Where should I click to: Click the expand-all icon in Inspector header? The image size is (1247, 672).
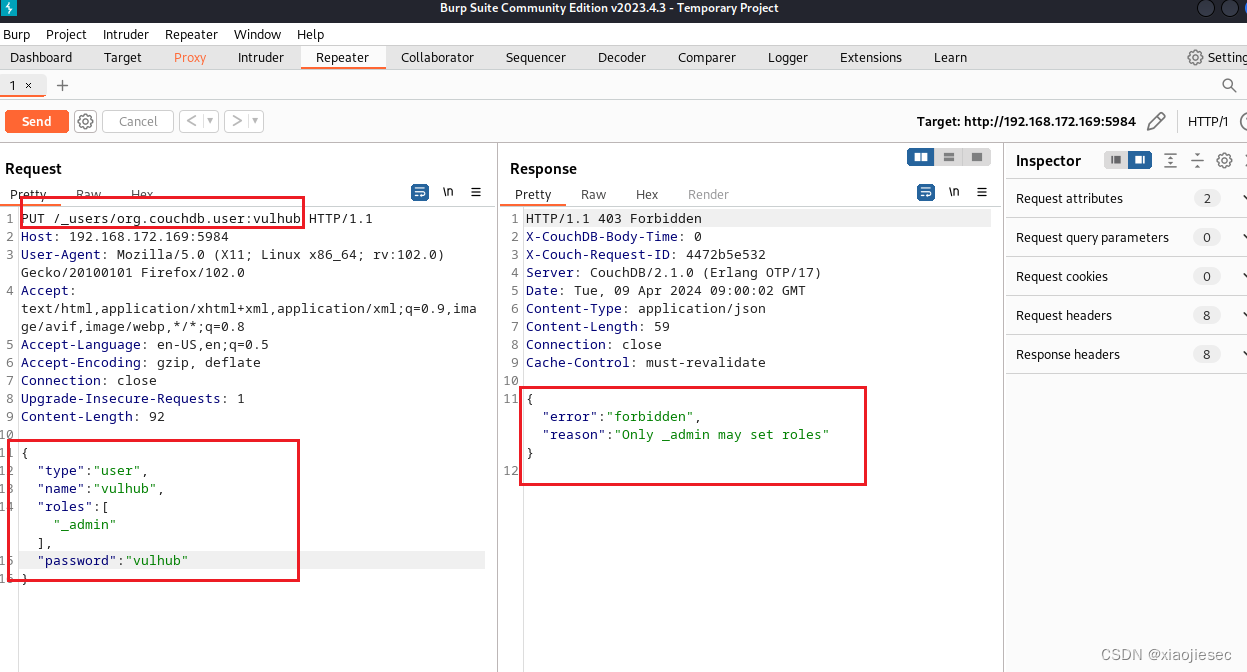point(1170,160)
